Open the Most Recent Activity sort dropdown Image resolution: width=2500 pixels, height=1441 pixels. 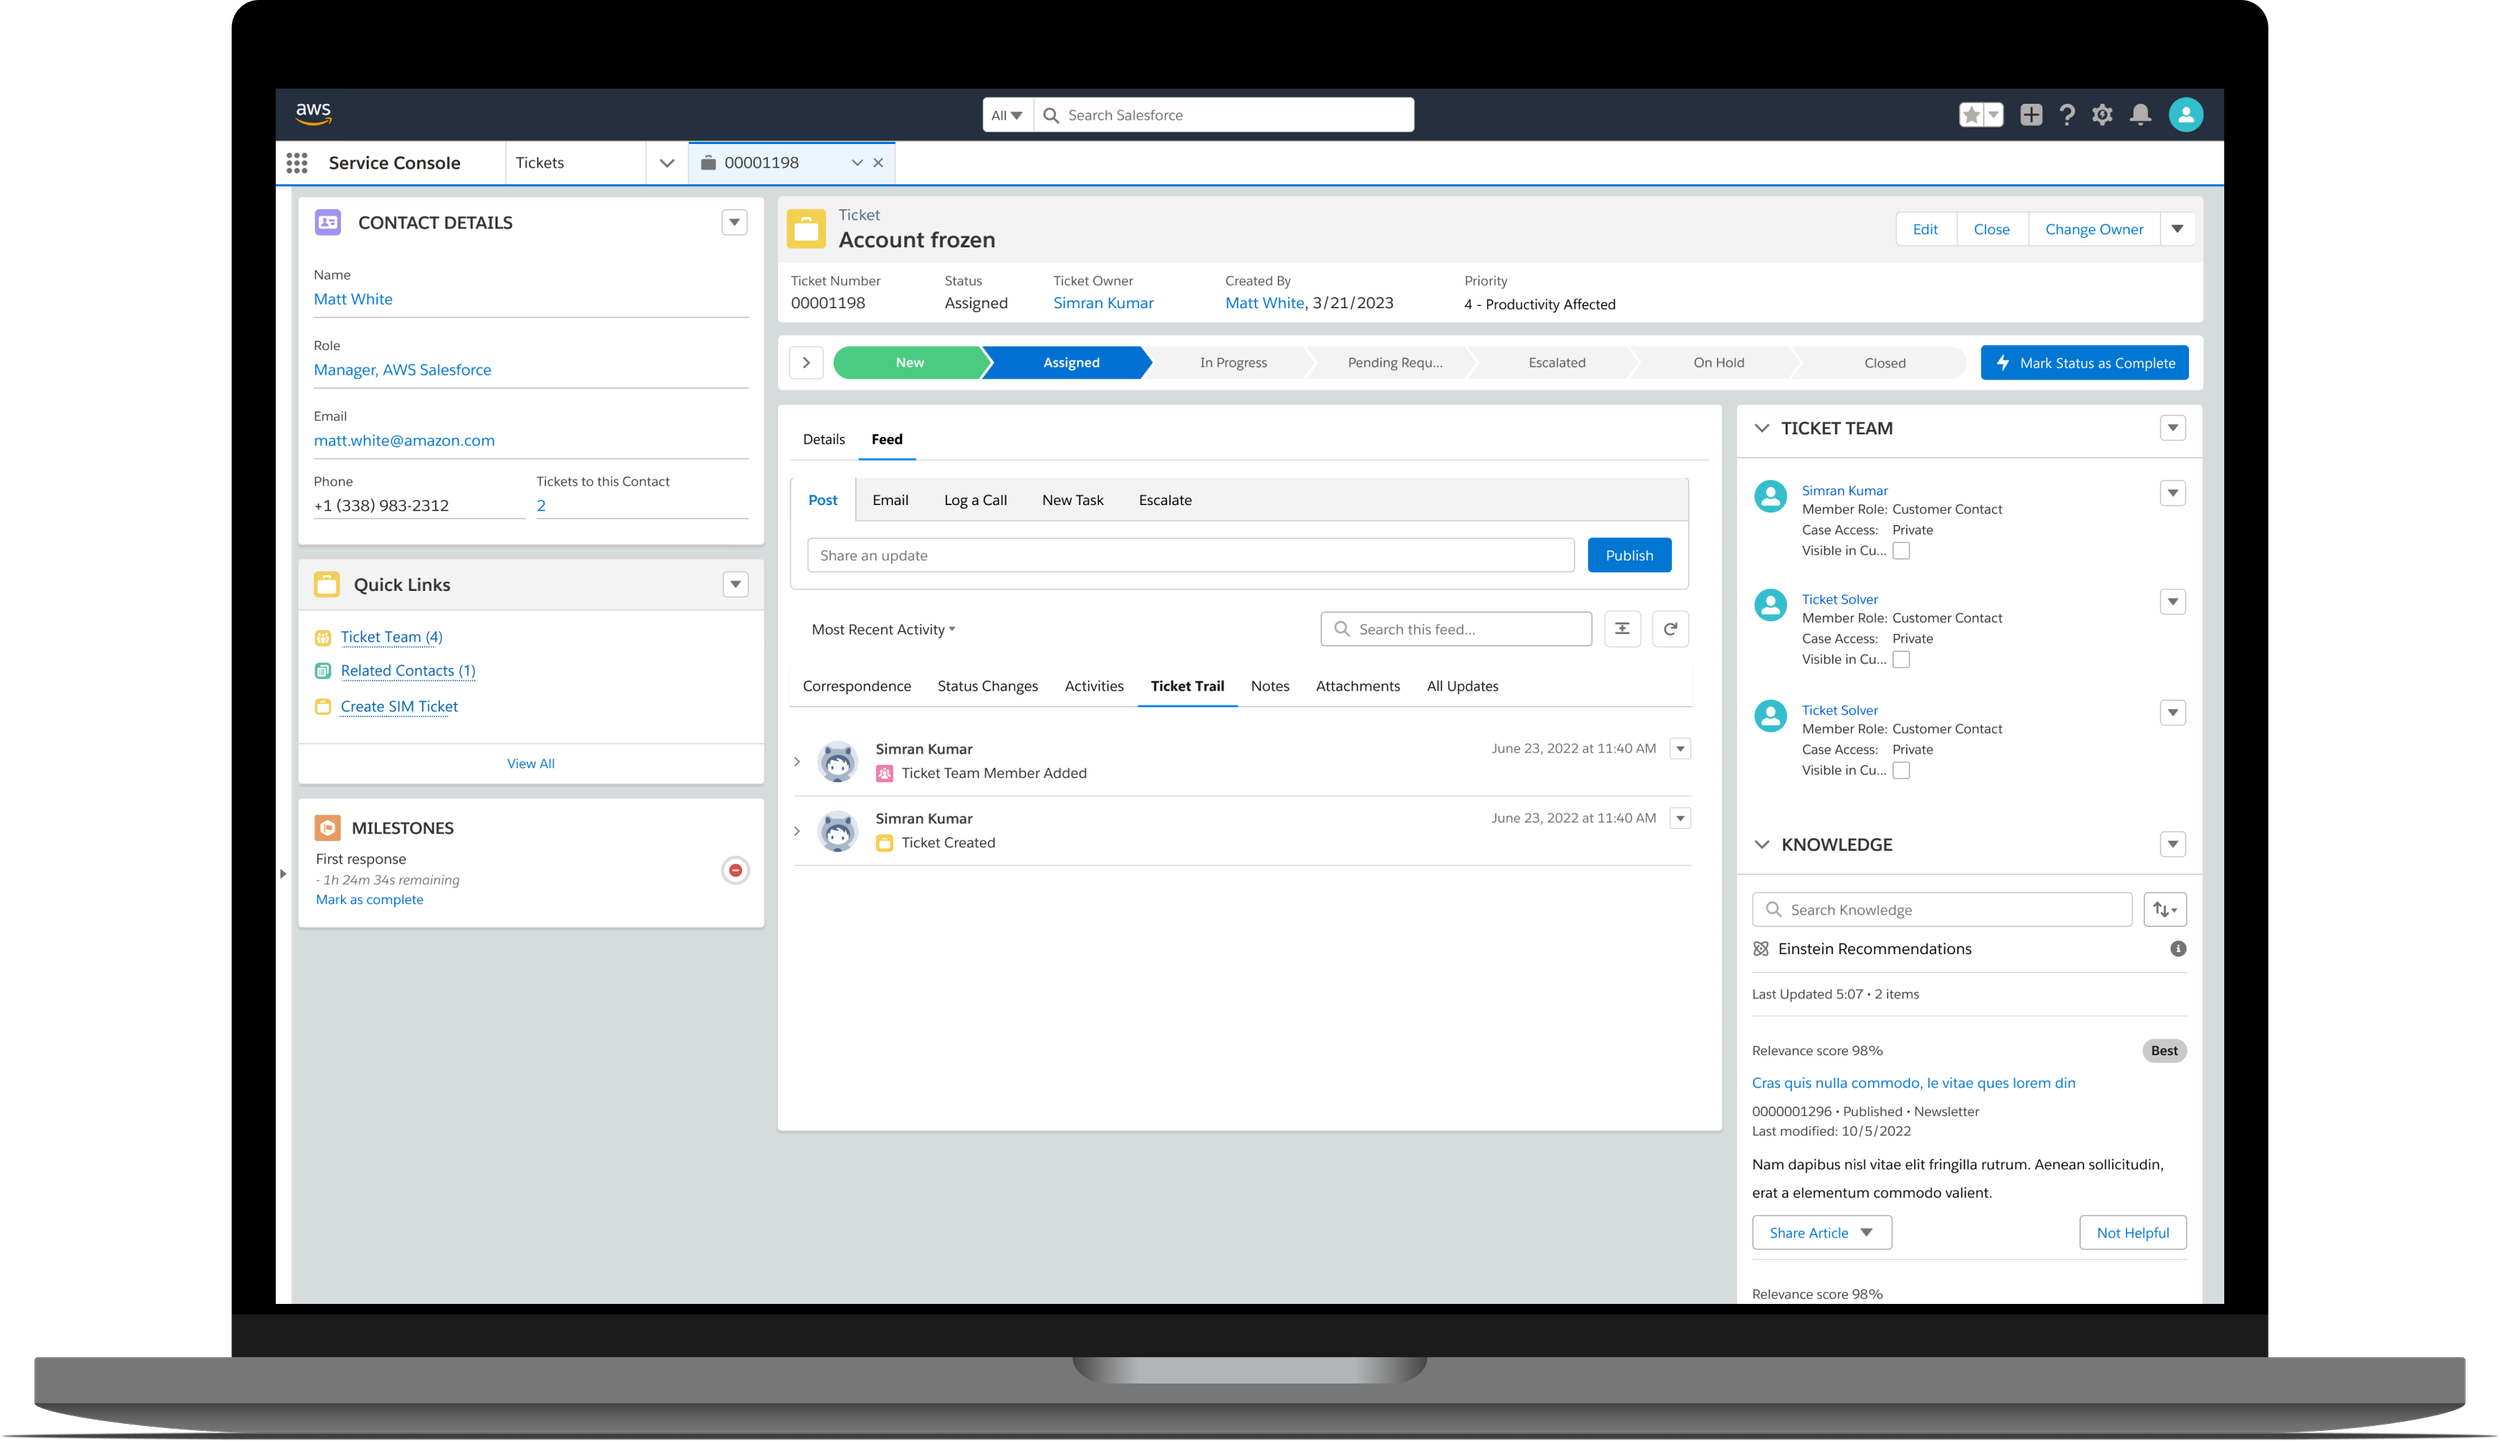point(883,630)
